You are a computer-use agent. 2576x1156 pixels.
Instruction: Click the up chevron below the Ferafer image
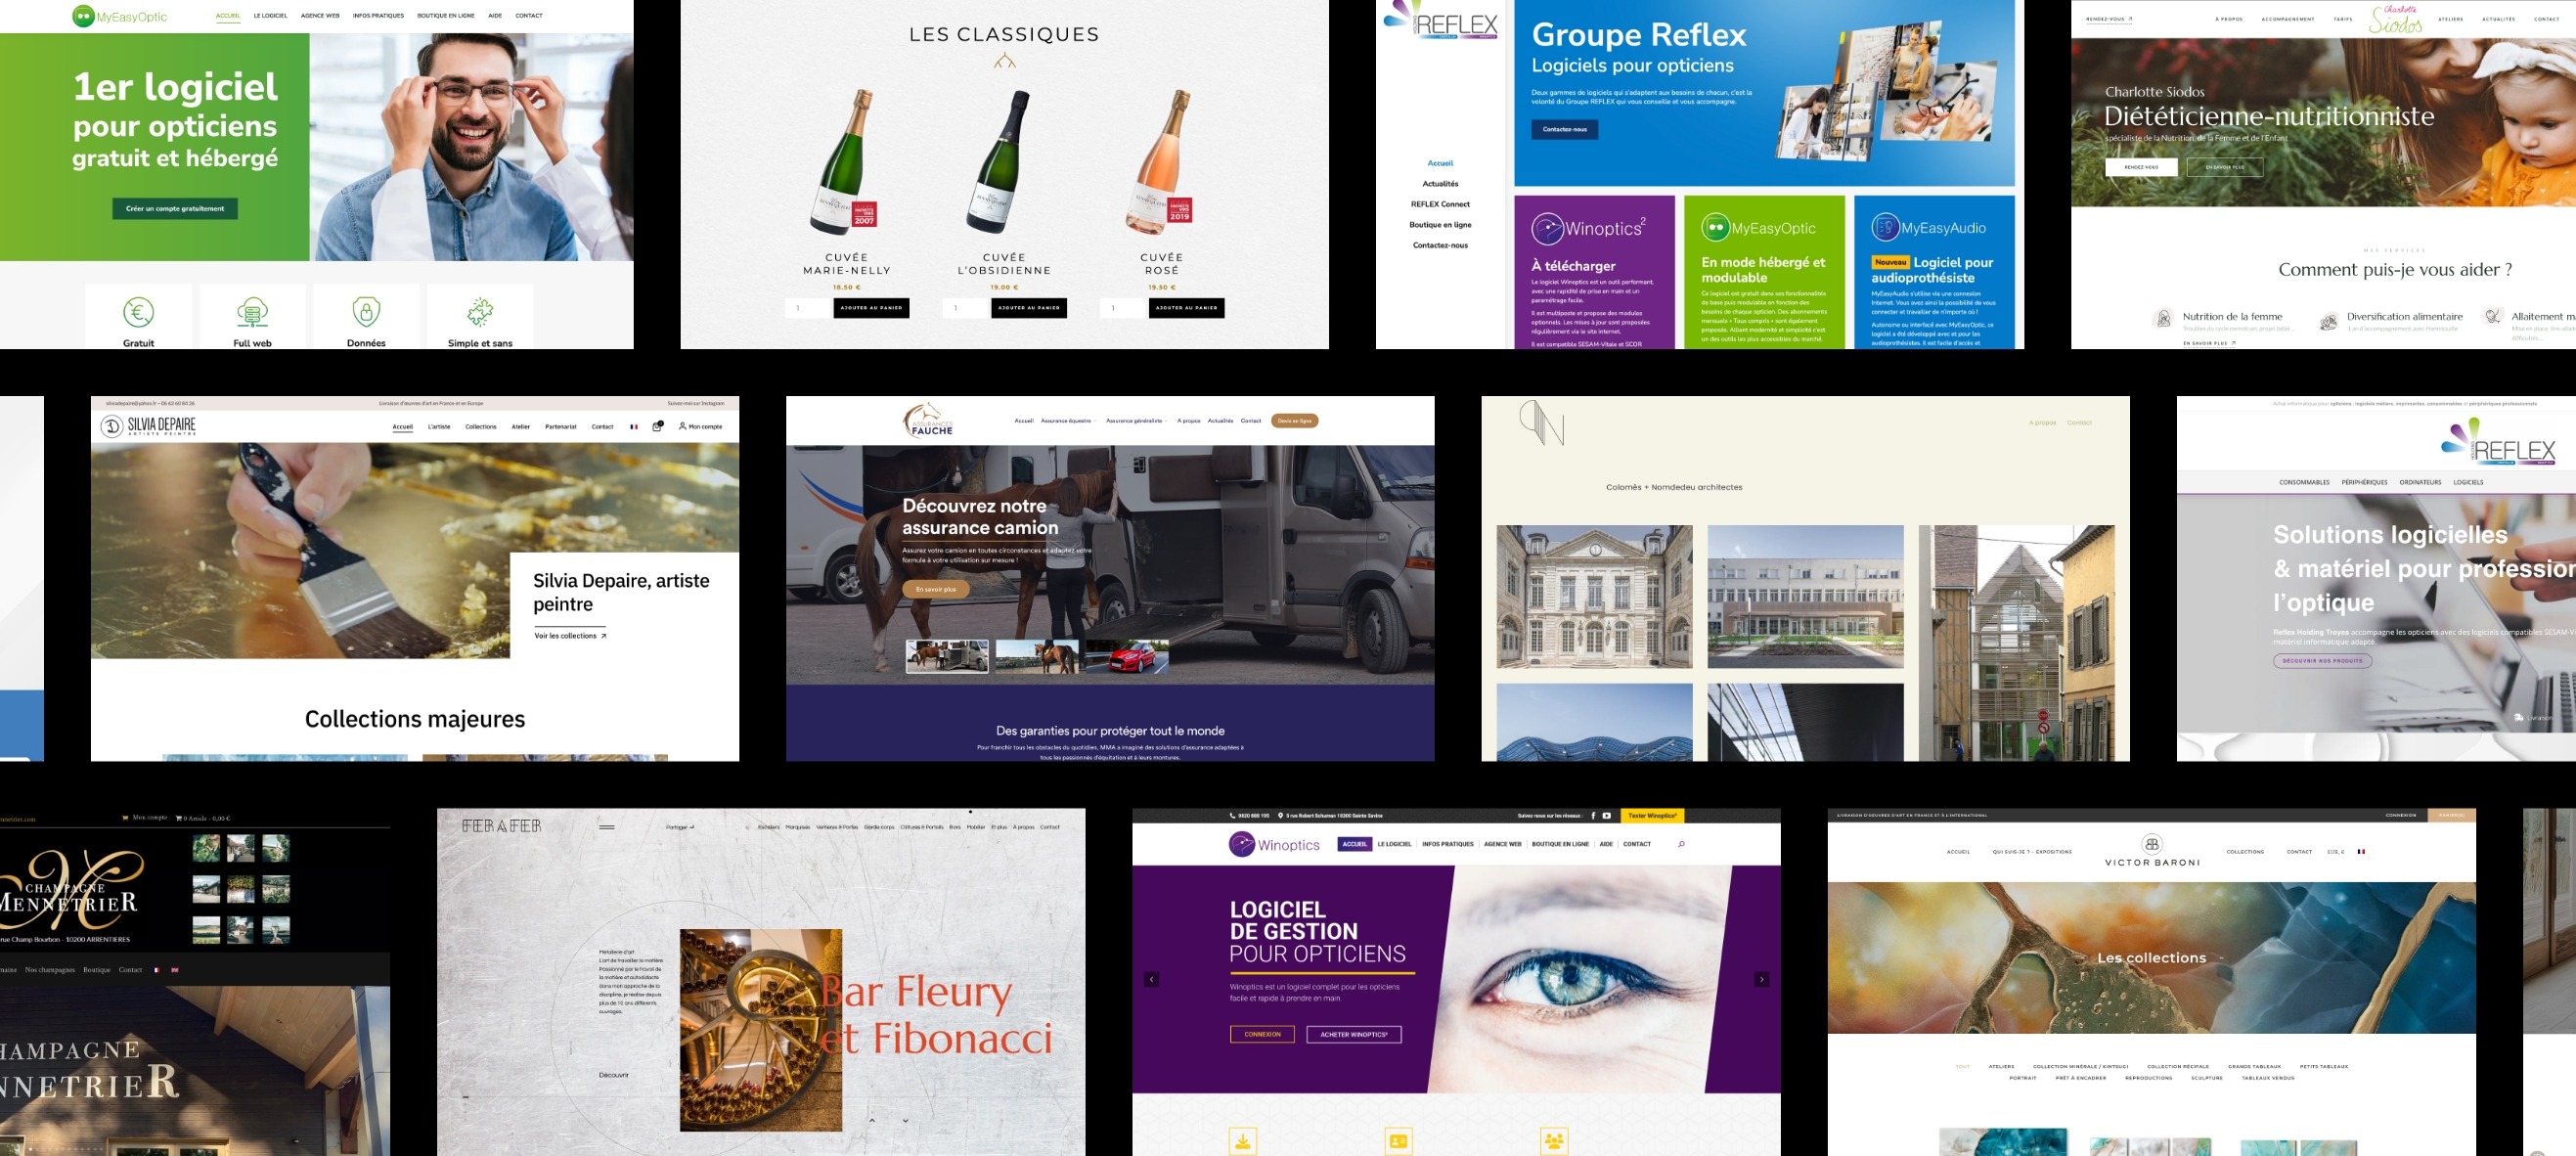pyautogui.click(x=872, y=1121)
